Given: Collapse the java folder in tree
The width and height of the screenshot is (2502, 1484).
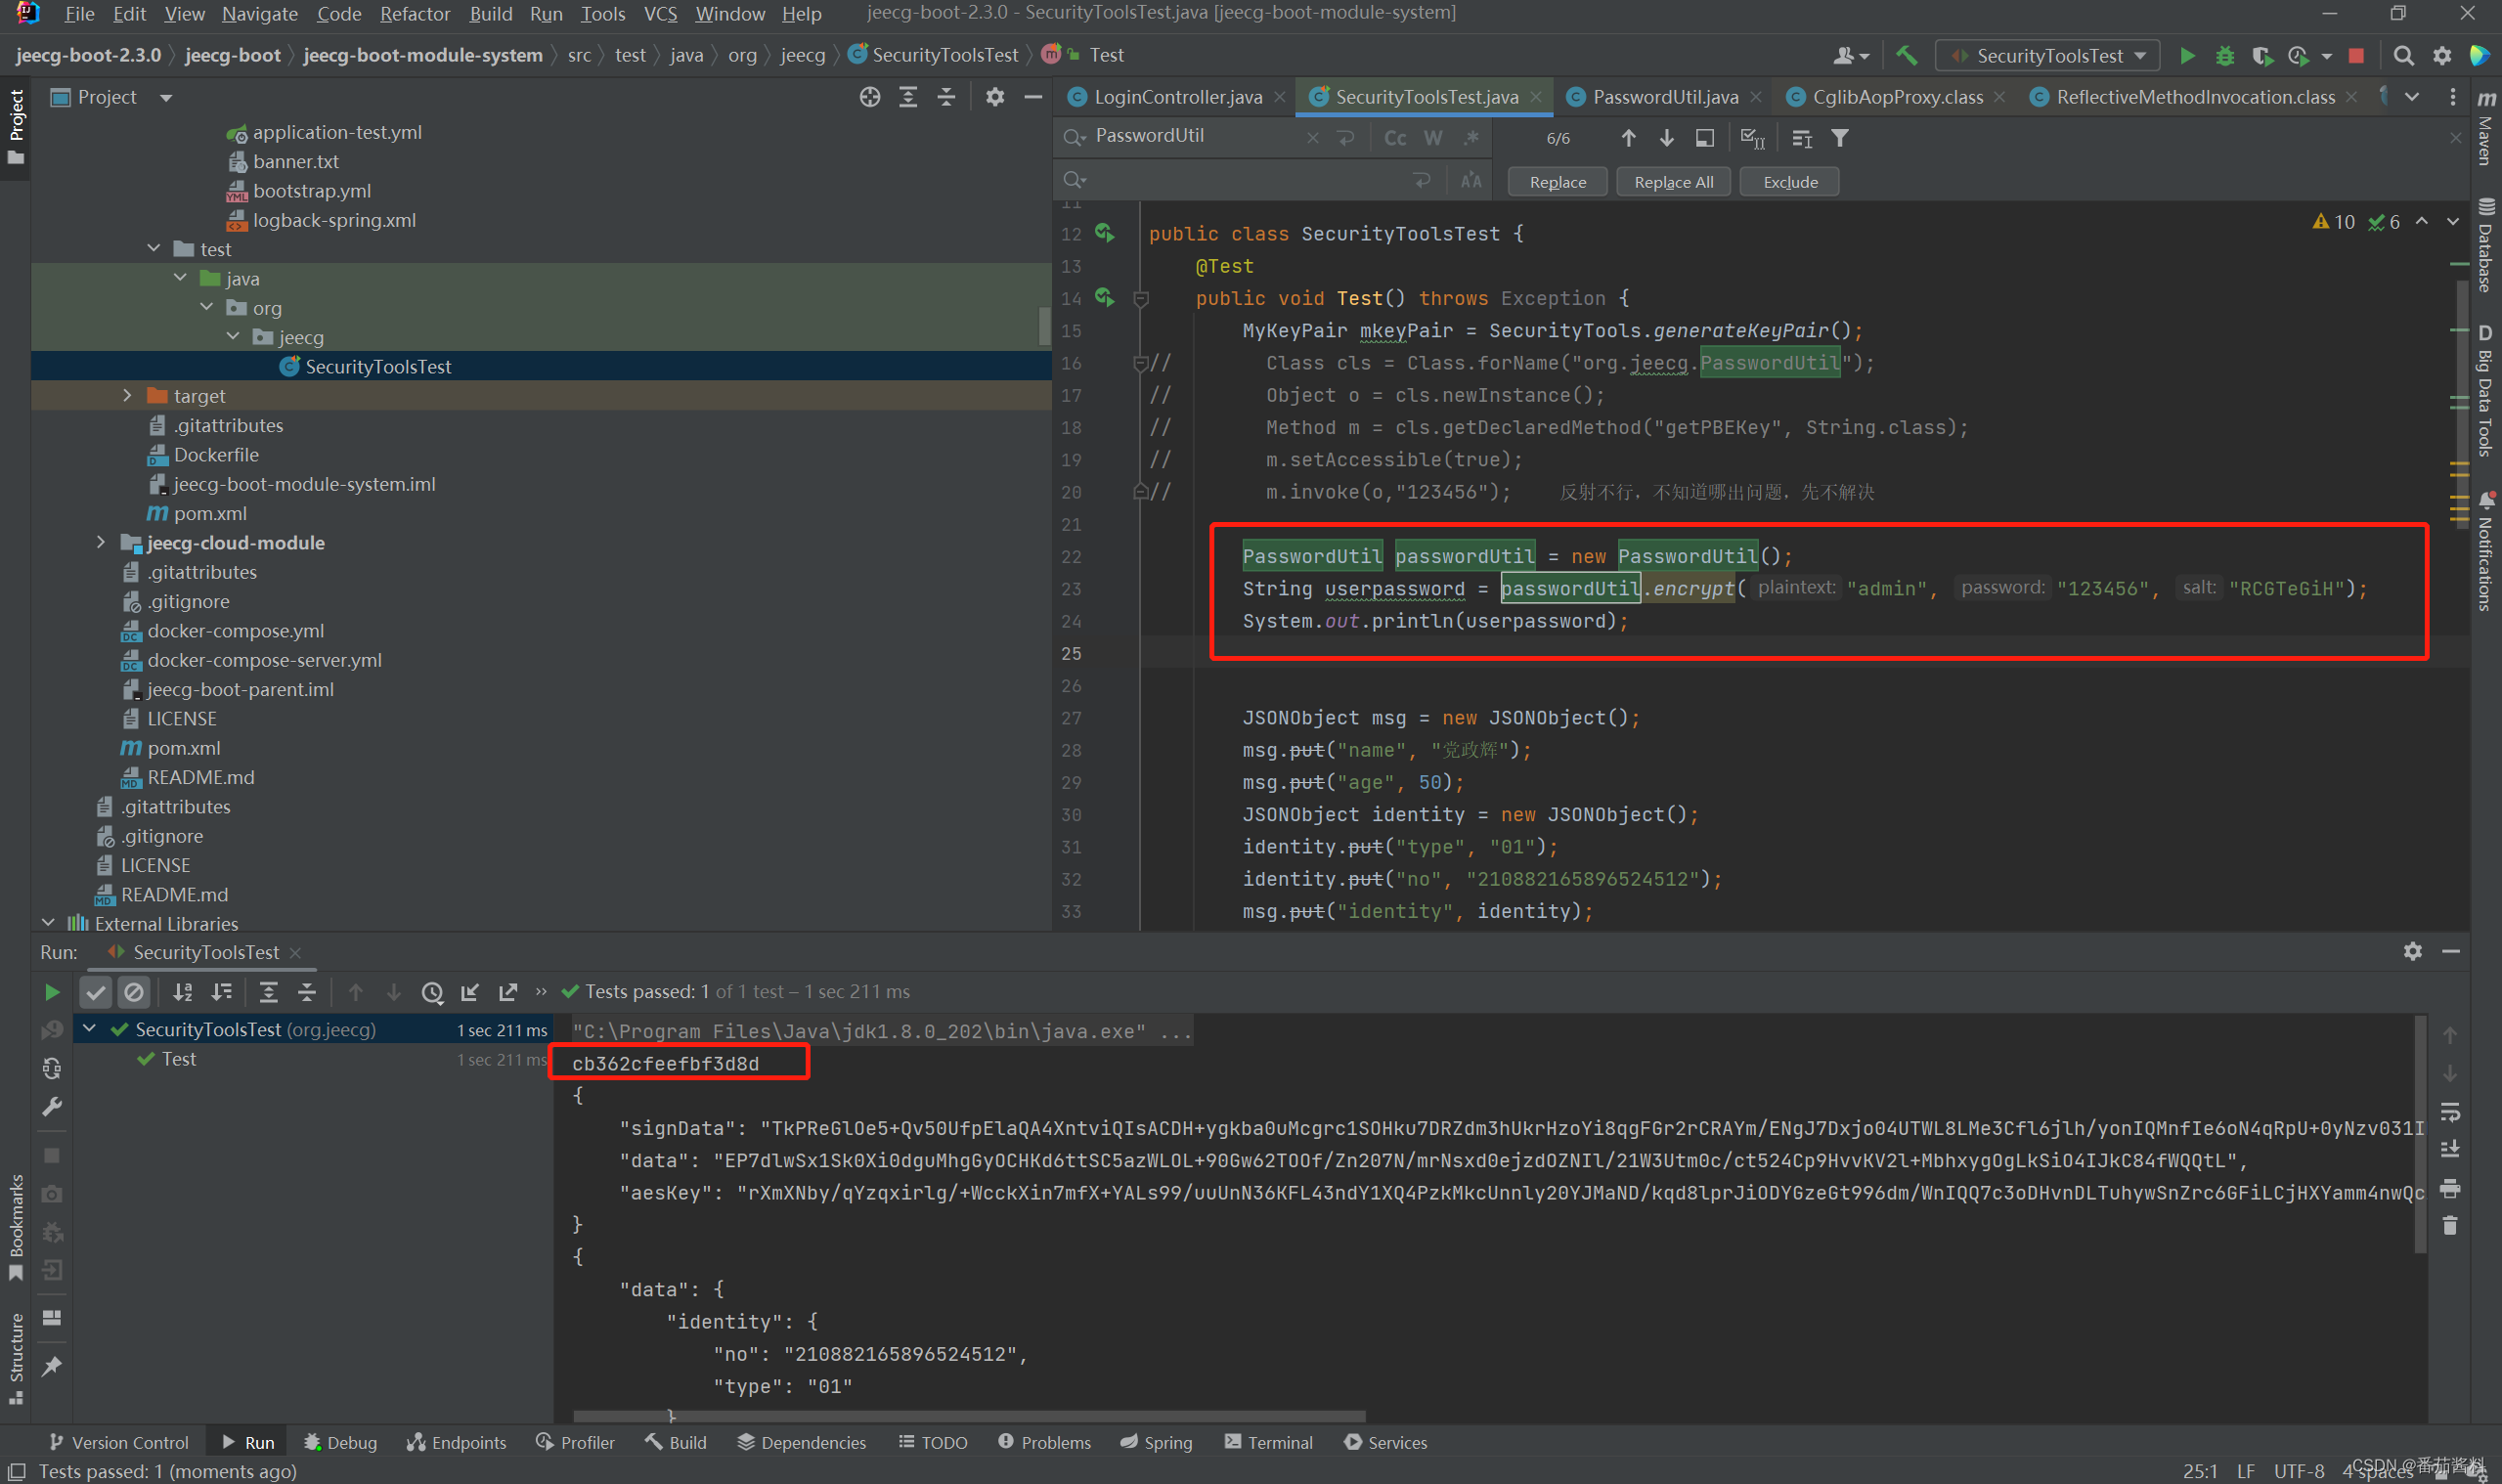Looking at the screenshot, I should (180, 278).
